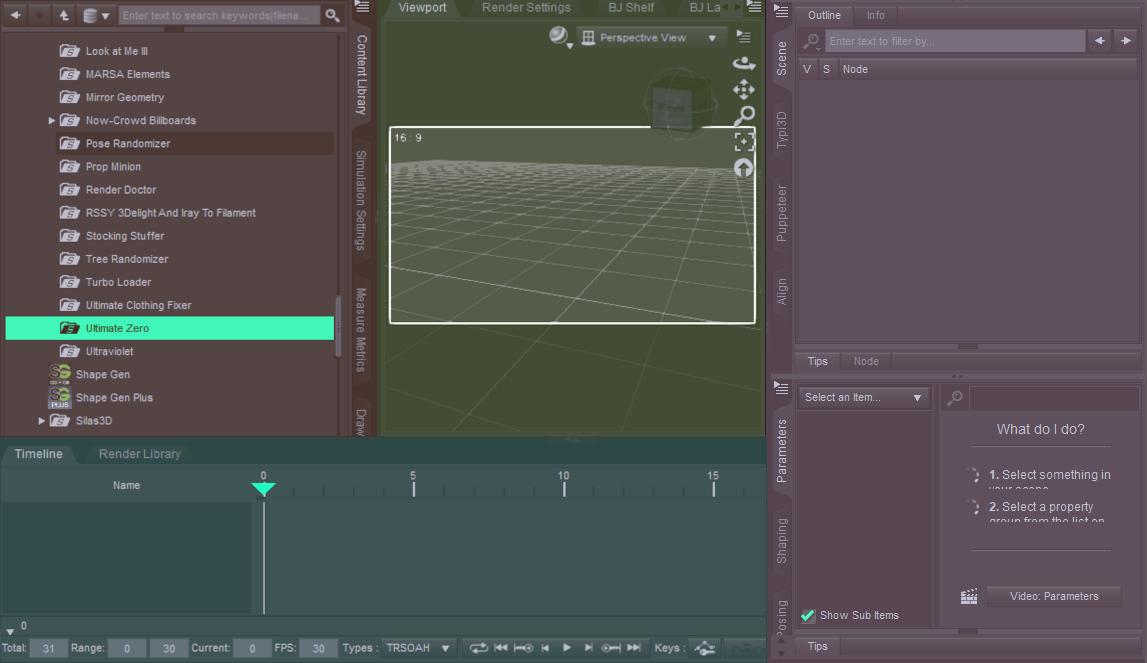Viewport: 1147px width, 663px height.
Task: Play the timeline animation
Action: coord(567,648)
